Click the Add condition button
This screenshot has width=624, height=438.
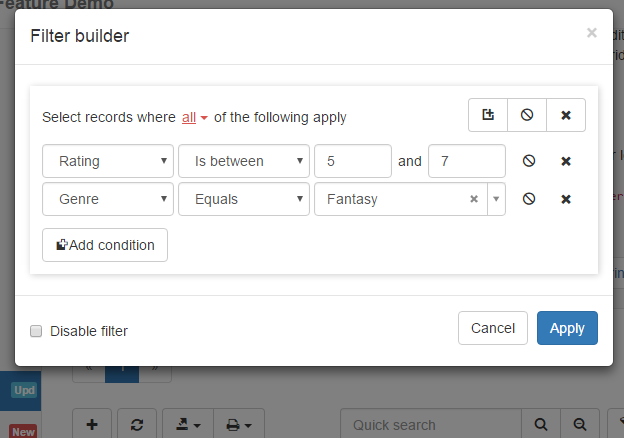click(x=105, y=245)
